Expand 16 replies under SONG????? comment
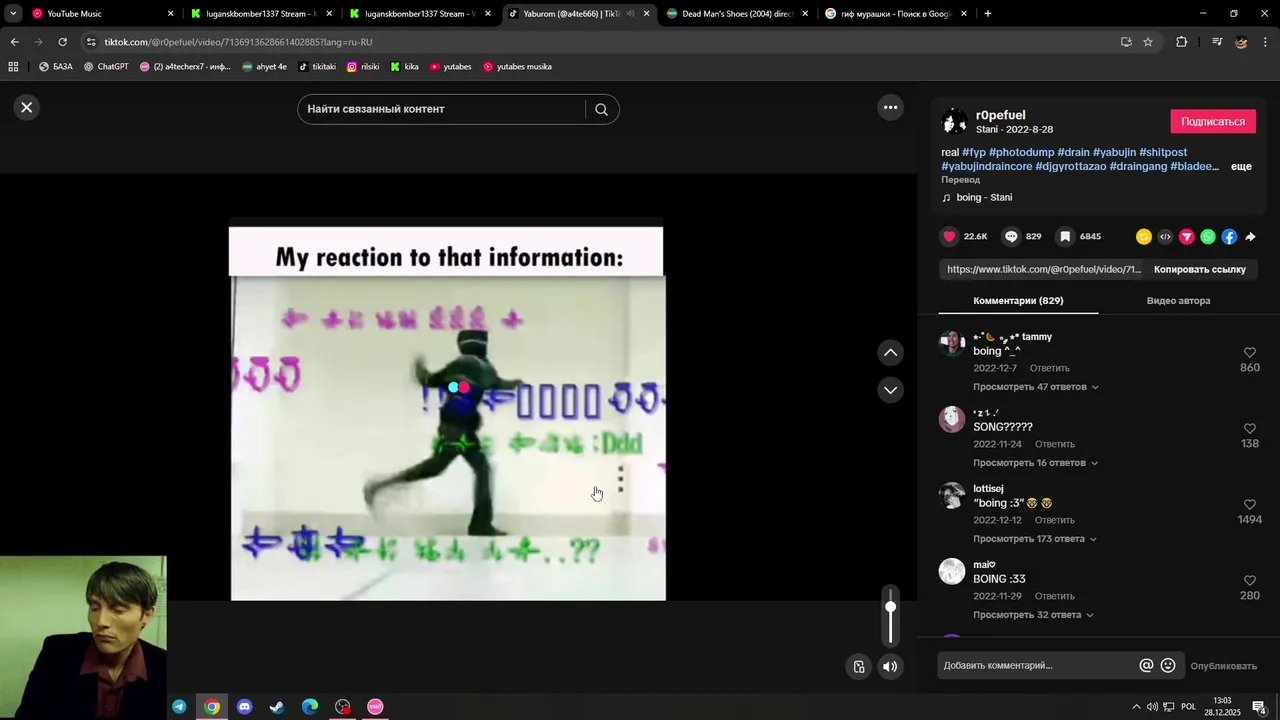 point(1036,463)
